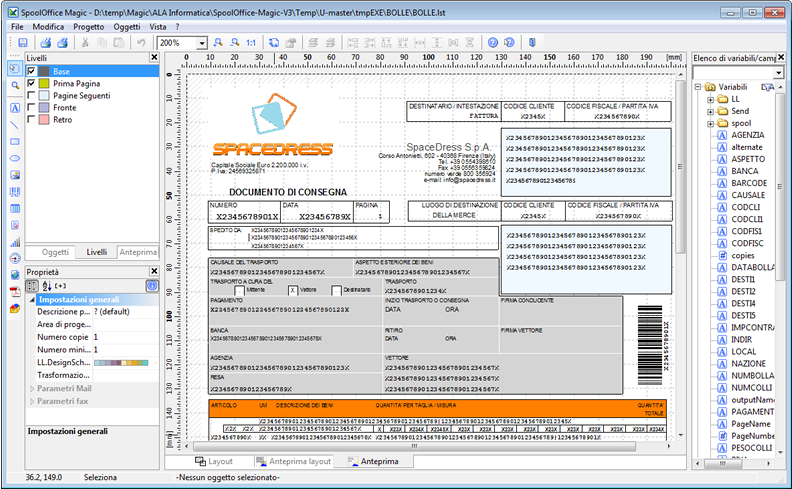The height and width of the screenshot is (489, 792).
Task: Select the Barcode object tool
Action: point(14,192)
